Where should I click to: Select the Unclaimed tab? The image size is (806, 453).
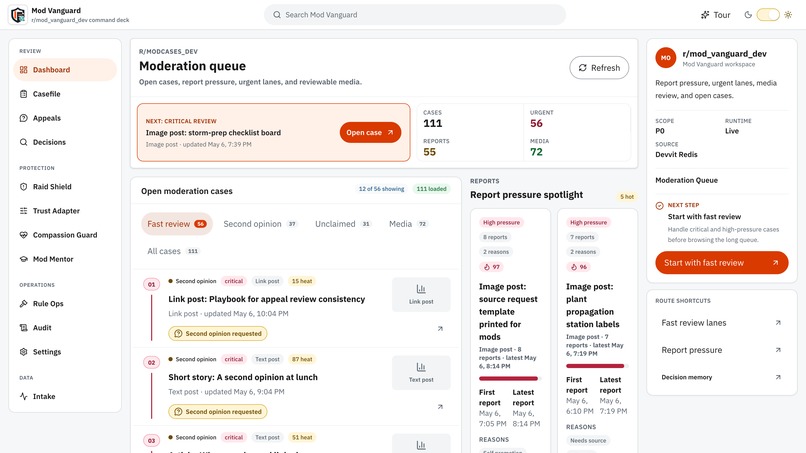coord(343,224)
